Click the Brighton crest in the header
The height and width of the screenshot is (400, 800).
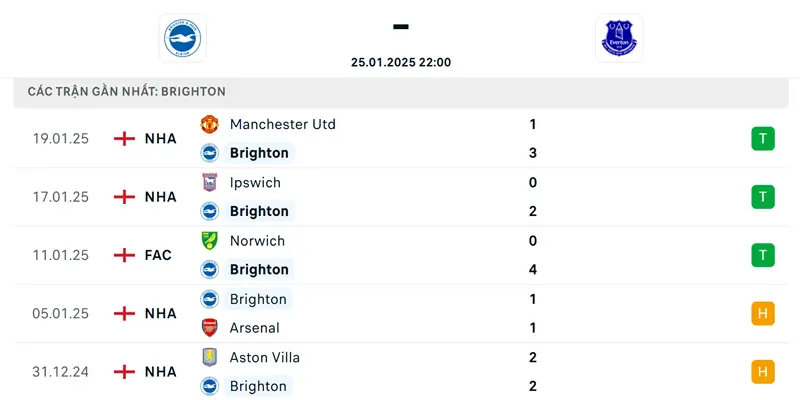182,38
